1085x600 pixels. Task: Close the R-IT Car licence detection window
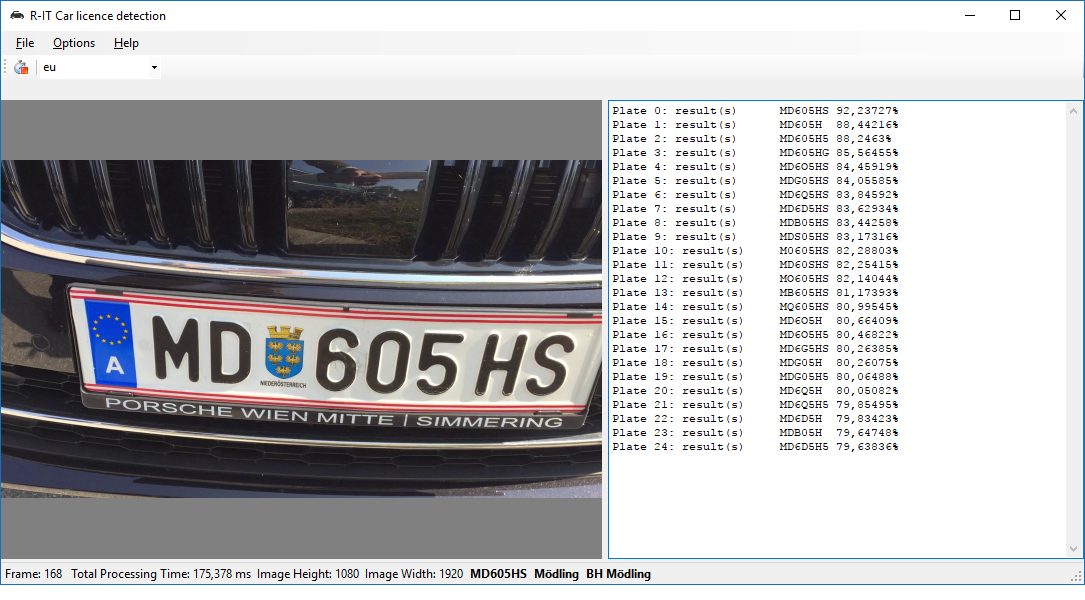(x=1061, y=15)
